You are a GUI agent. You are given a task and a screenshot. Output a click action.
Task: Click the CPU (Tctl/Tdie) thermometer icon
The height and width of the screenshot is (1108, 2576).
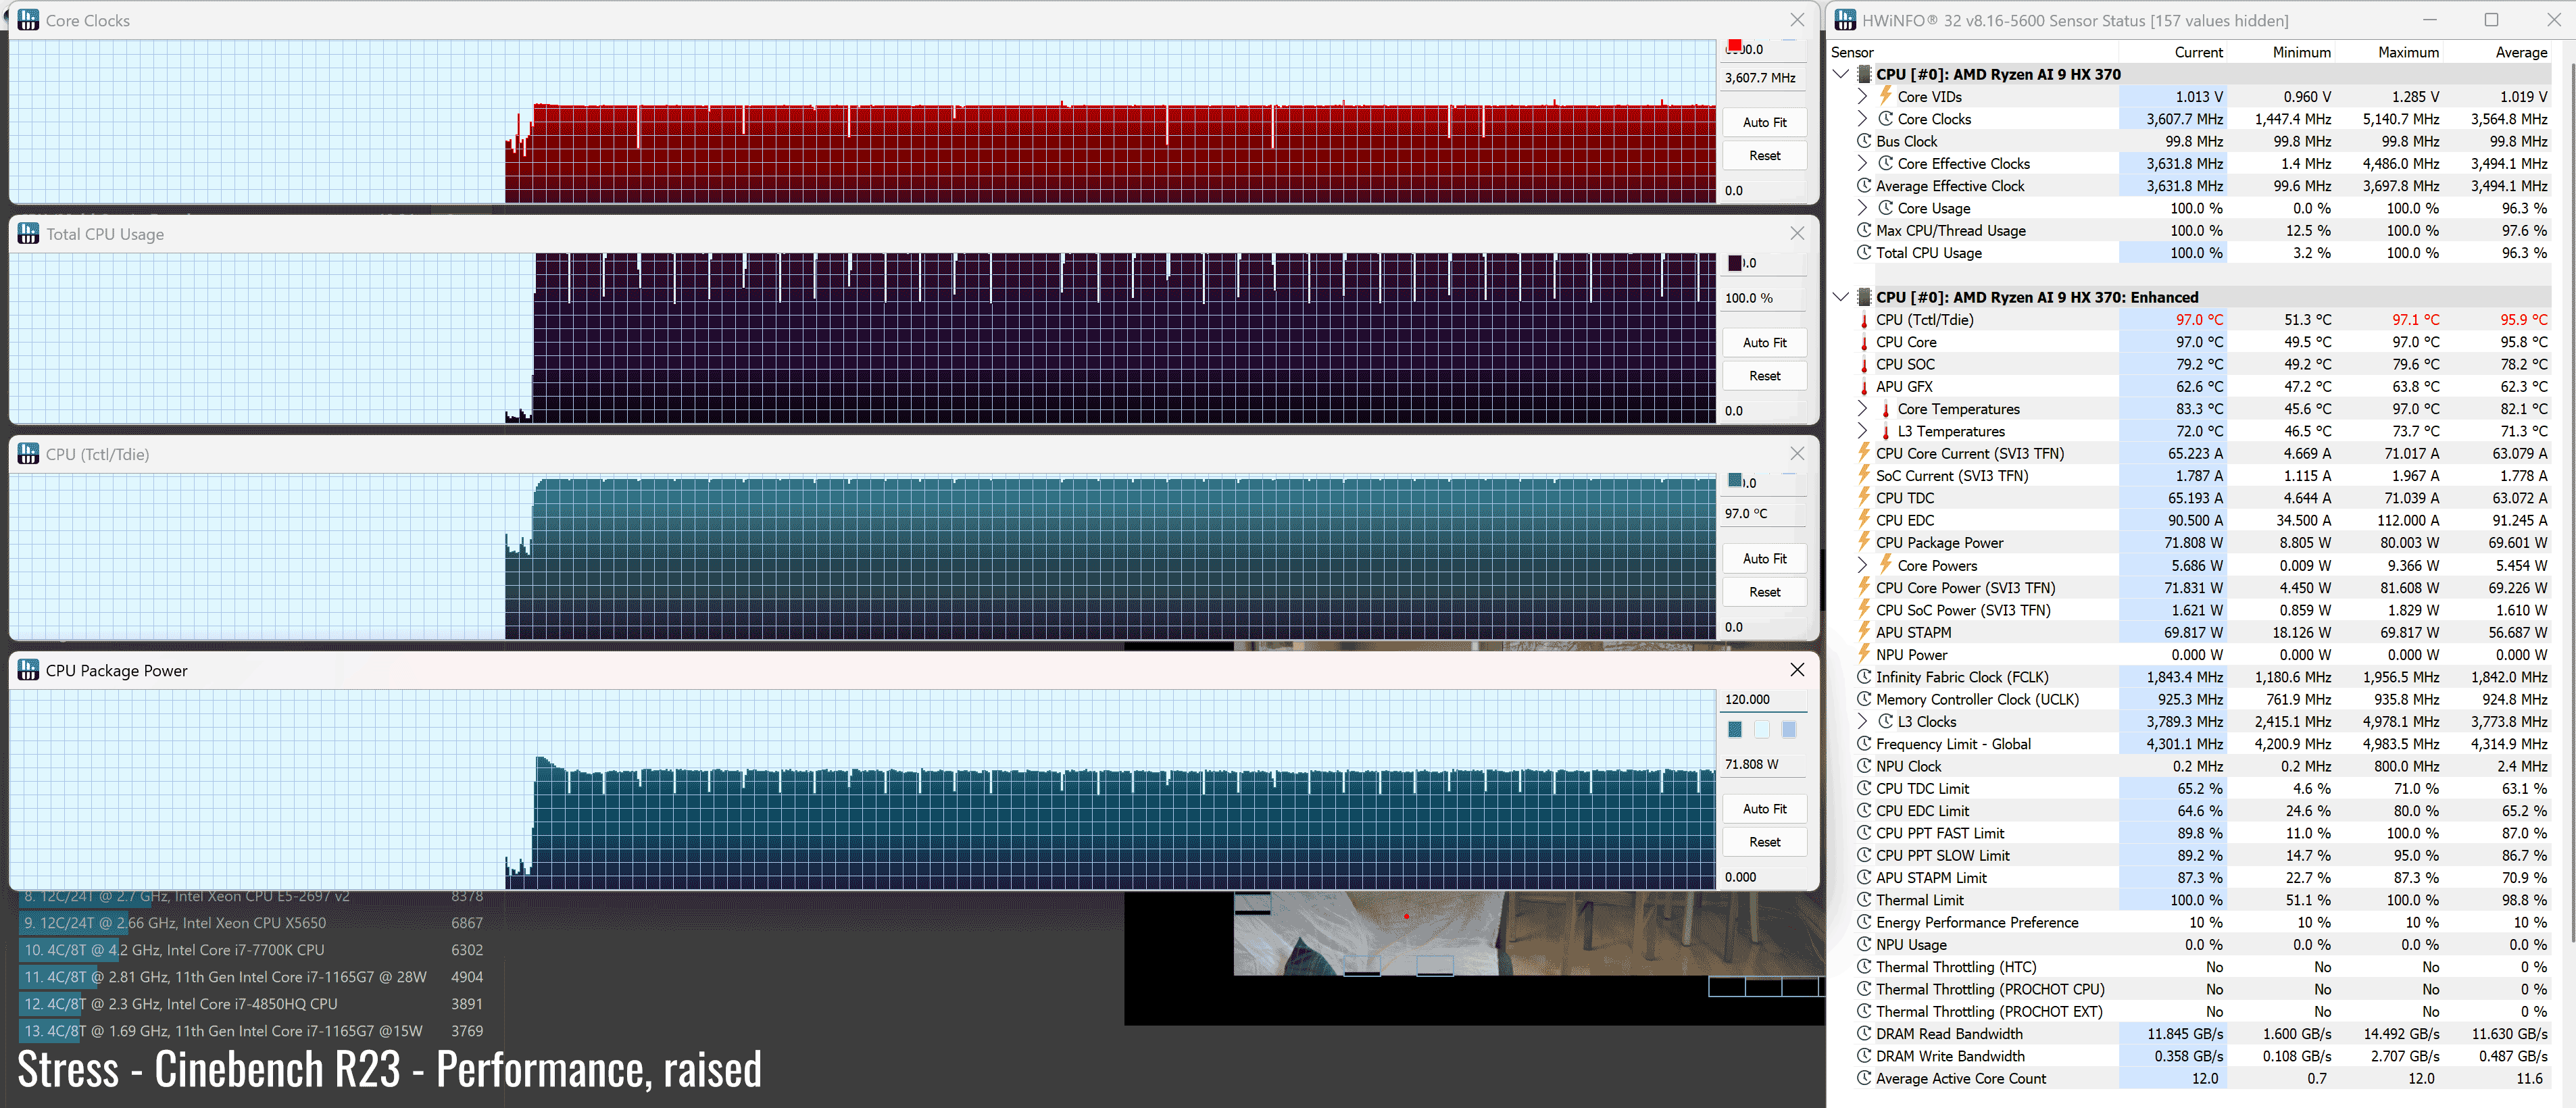click(1863, 320)
